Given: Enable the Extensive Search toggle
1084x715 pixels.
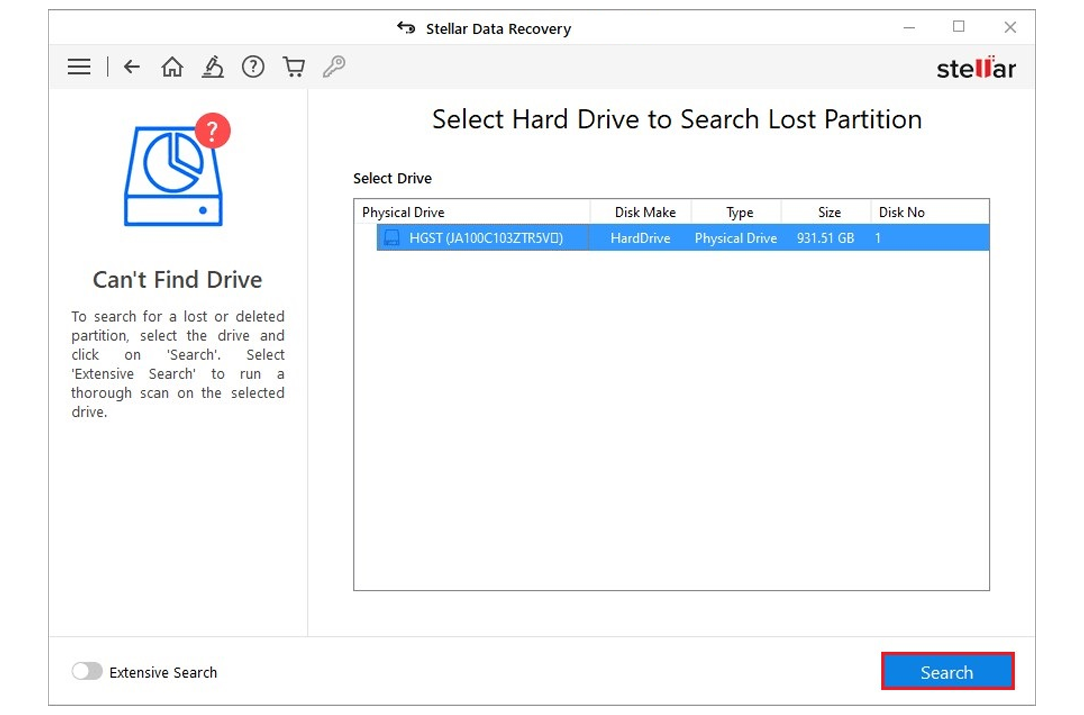Looking at the screenshot, I should click(x=87, y=672).
